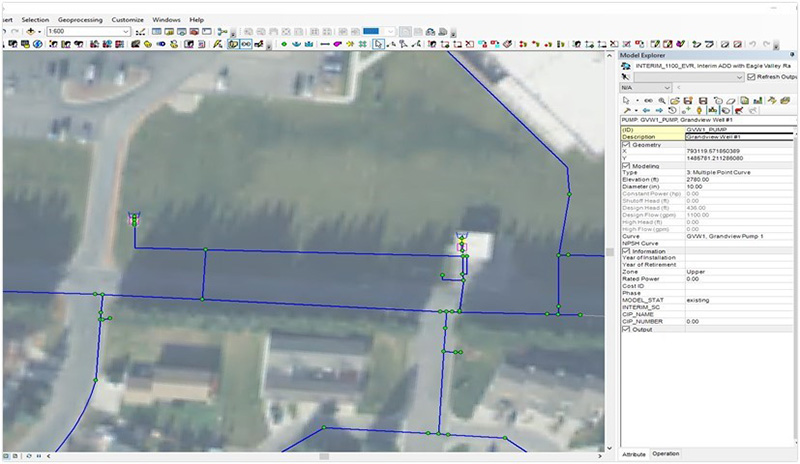Open the Help menu

[196, 19]
